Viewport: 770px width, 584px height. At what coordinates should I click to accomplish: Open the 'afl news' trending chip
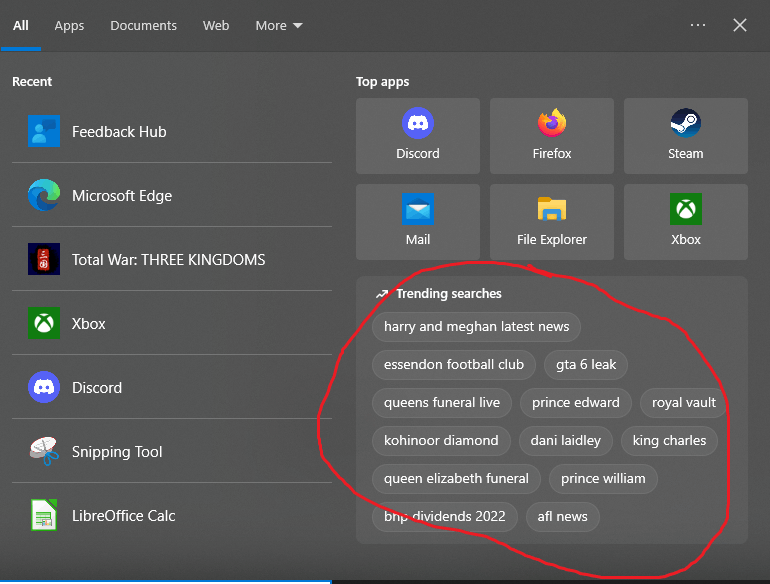coord(562,517)
